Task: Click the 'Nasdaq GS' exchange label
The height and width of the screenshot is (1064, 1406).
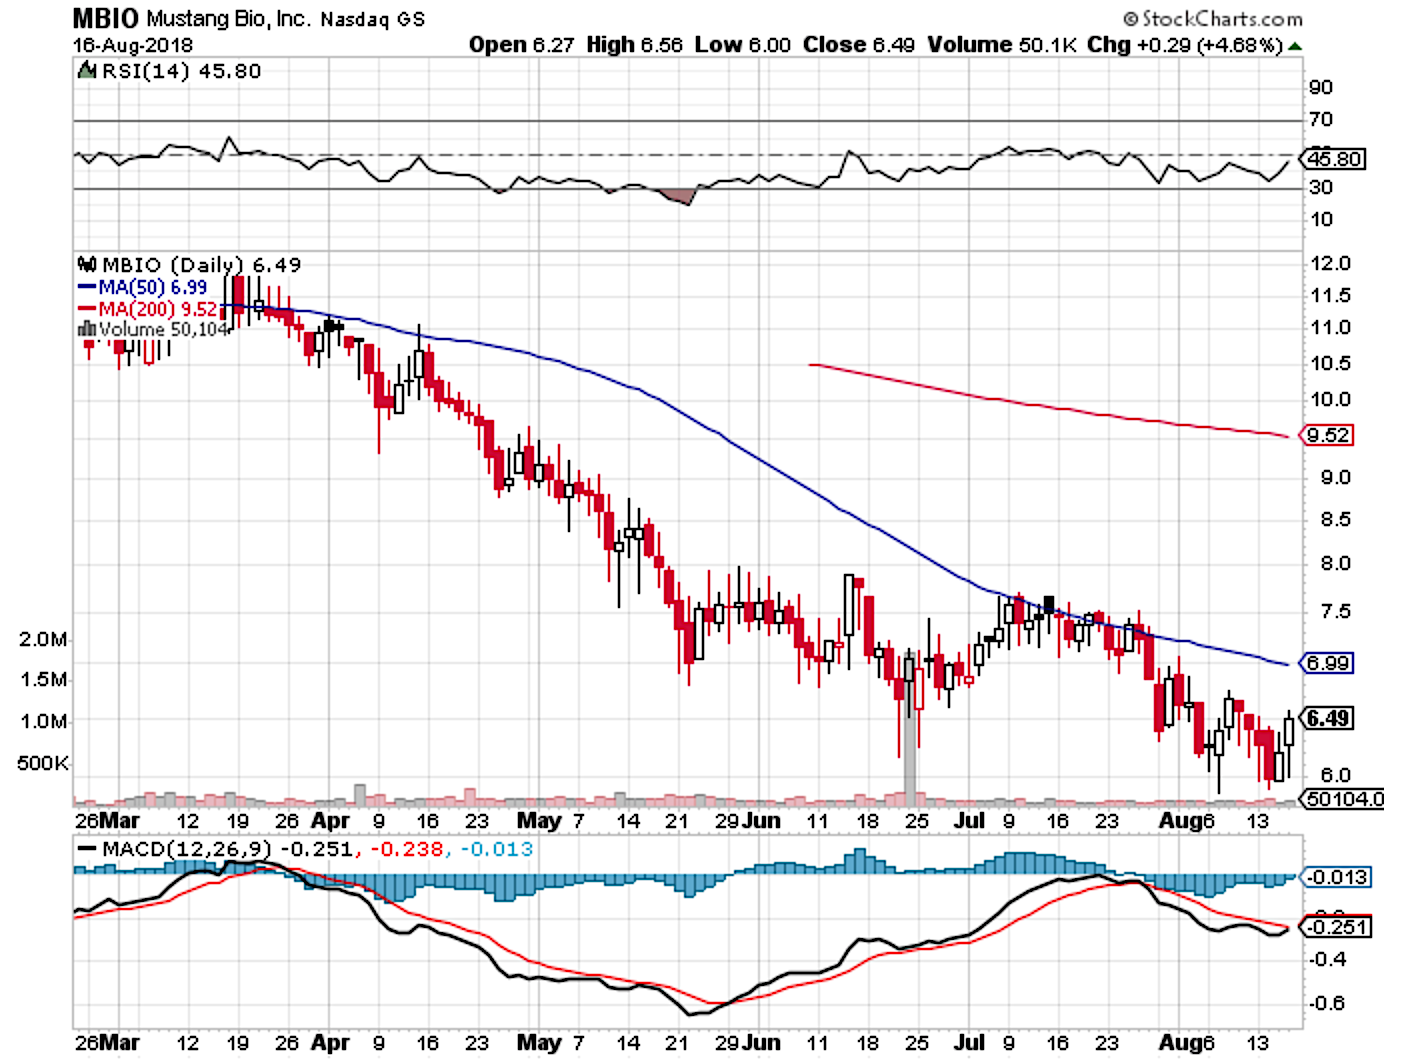Action: click(x=373, y=19)
